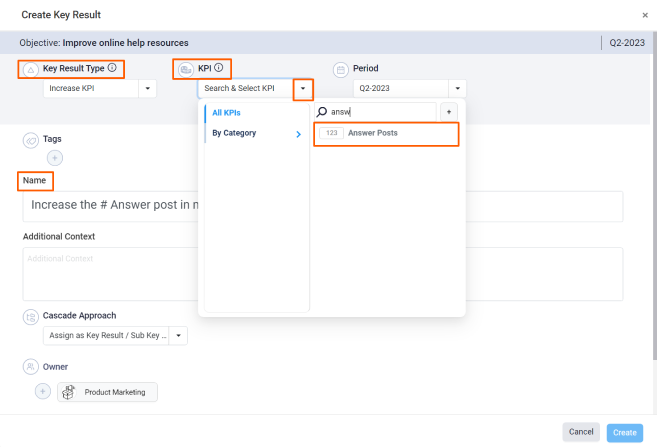The image size is (657, 447).
Task: Open the Increase KPI type dropdown arrow
Action: coord(147,88)
